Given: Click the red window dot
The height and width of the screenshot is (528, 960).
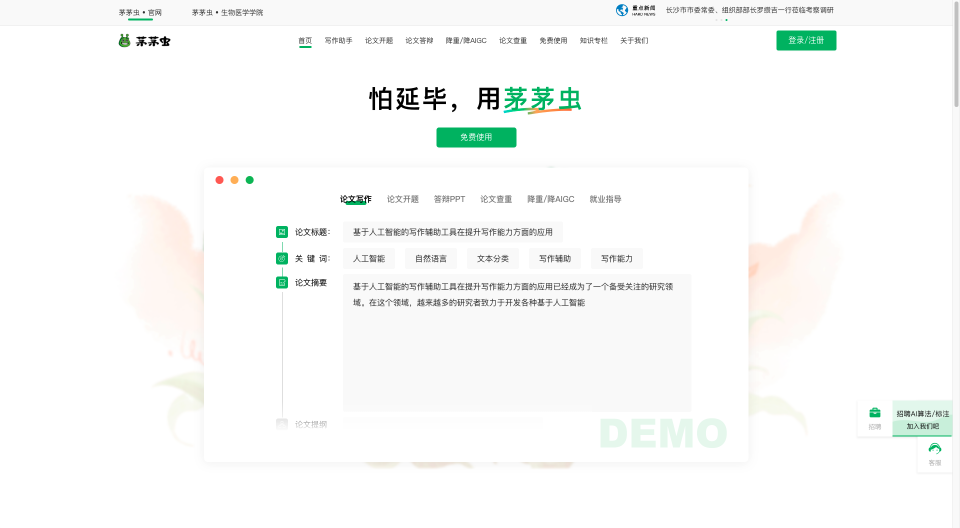Looking at the screenshot, I should (x=219, y=180).
